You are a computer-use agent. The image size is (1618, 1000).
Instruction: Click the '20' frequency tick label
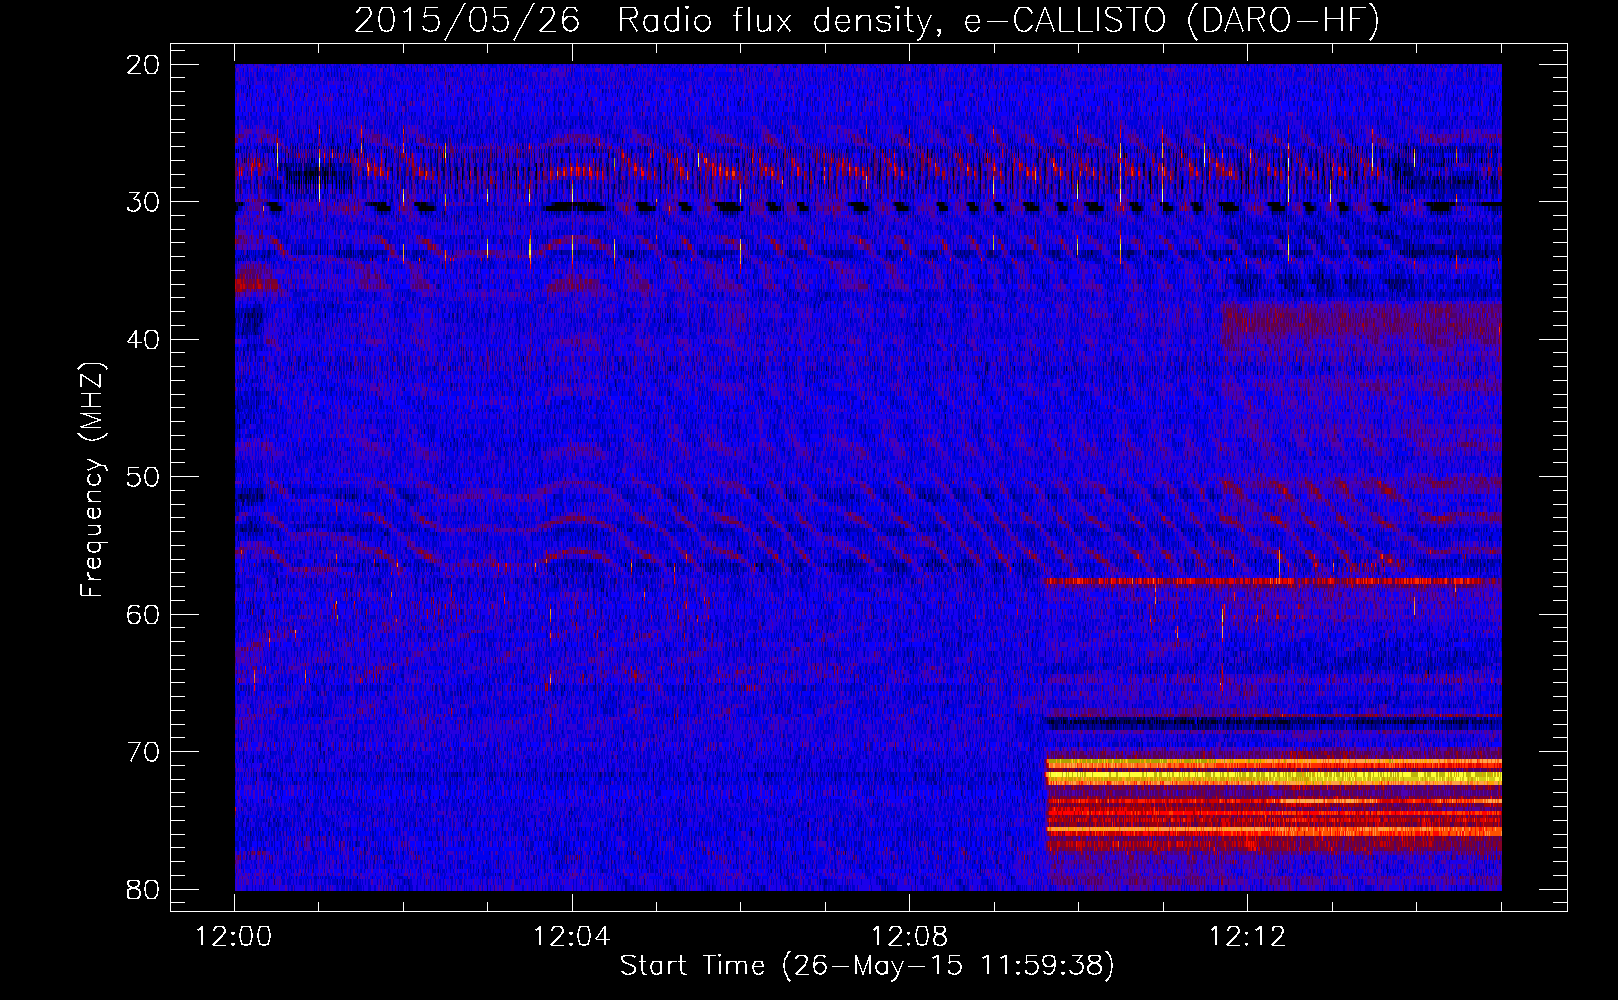[x=145, y=65]
